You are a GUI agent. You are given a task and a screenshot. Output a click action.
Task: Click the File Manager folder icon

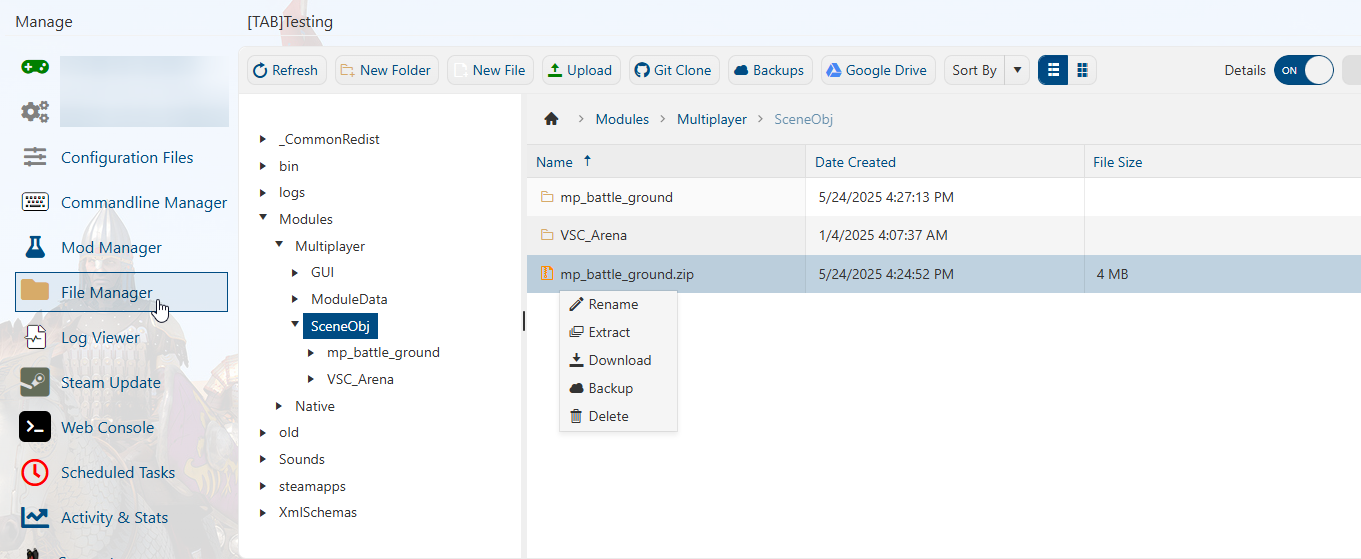[35, 291]
